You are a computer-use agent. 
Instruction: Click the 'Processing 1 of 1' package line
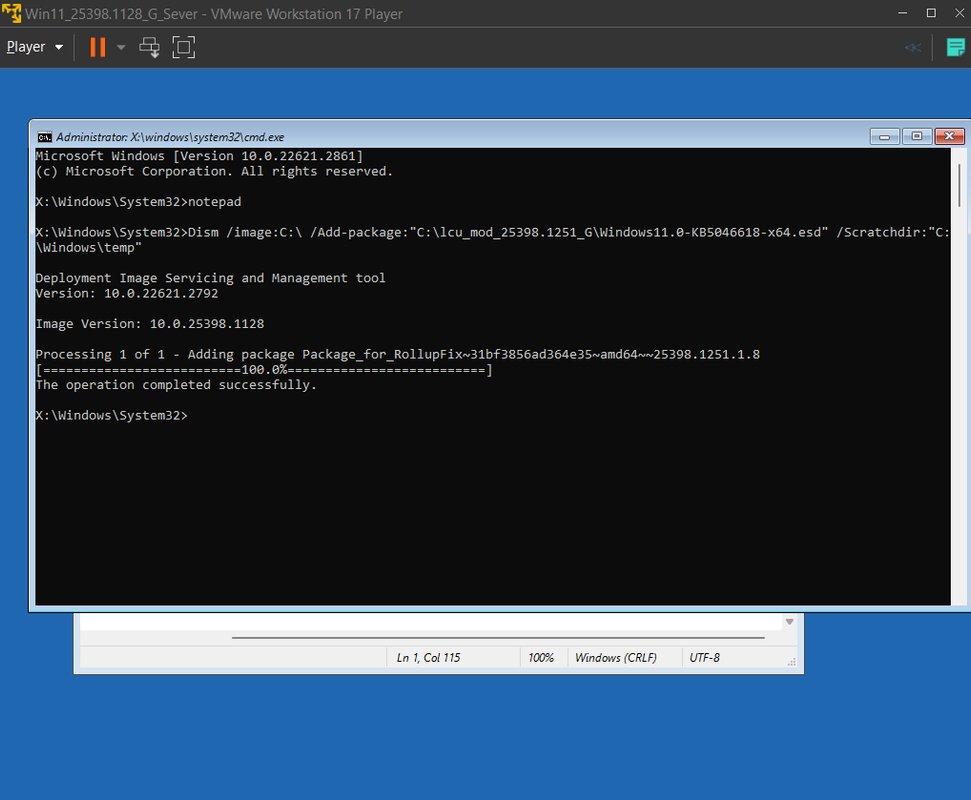point(398,355)
